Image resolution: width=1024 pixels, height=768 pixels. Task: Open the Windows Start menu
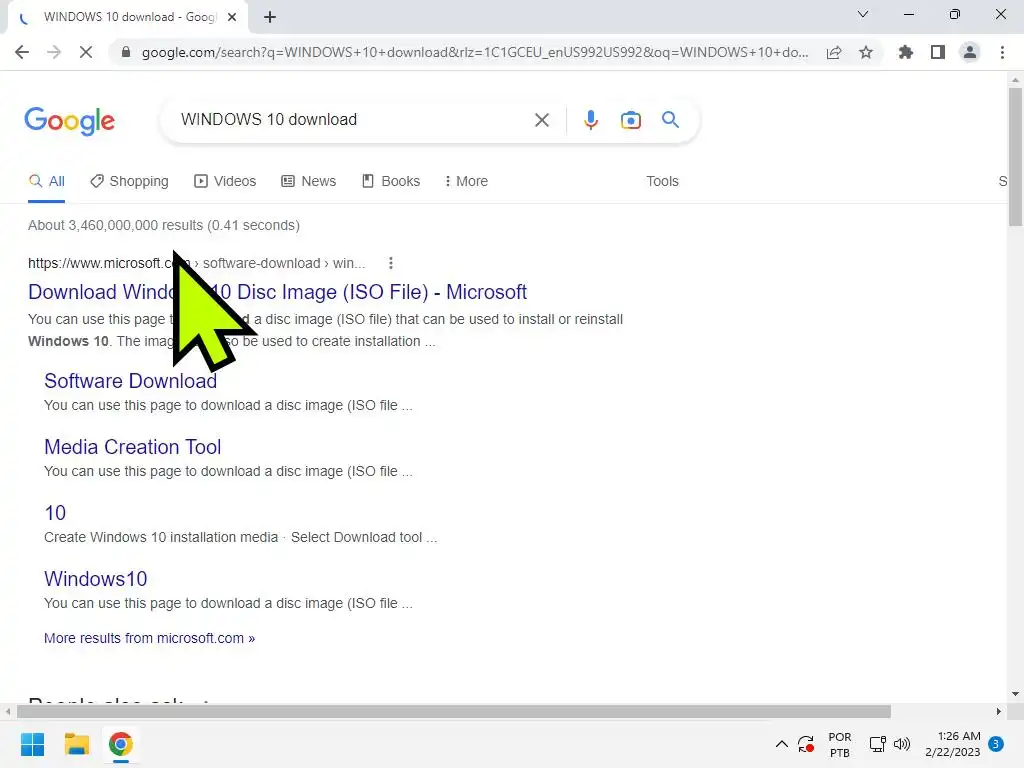[32, 744]
